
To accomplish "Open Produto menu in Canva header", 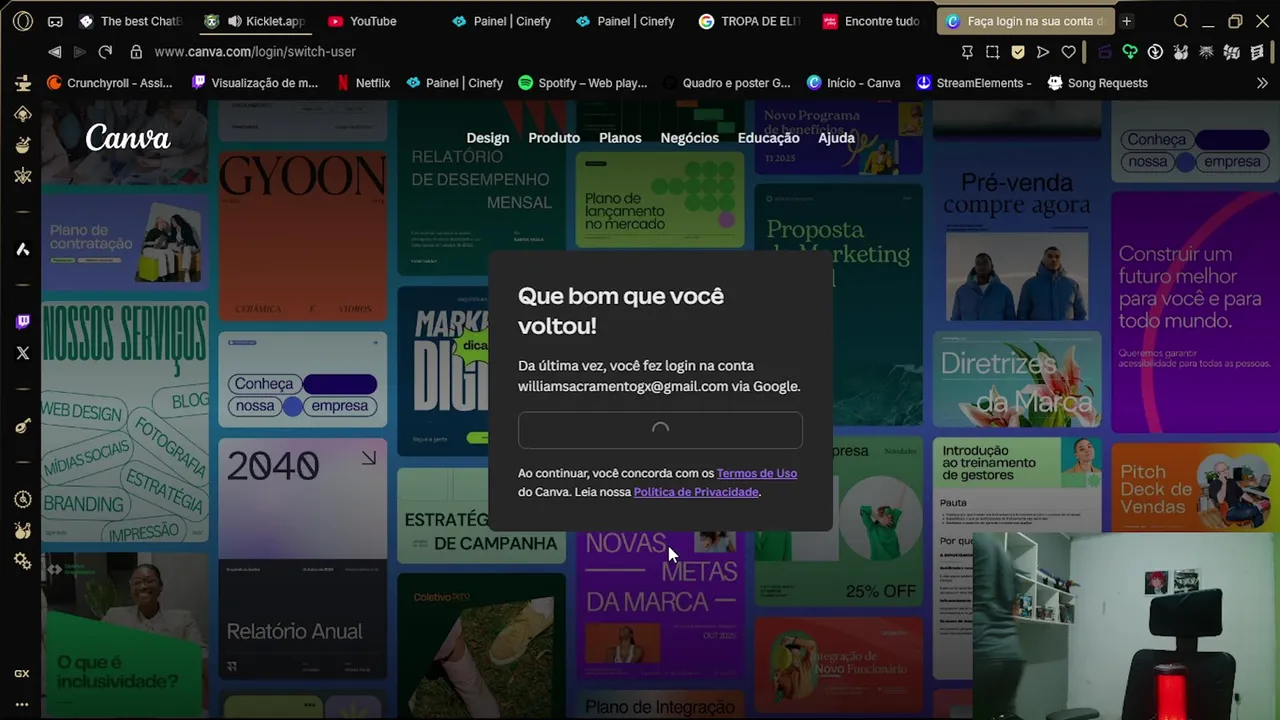I will point(554,138).
